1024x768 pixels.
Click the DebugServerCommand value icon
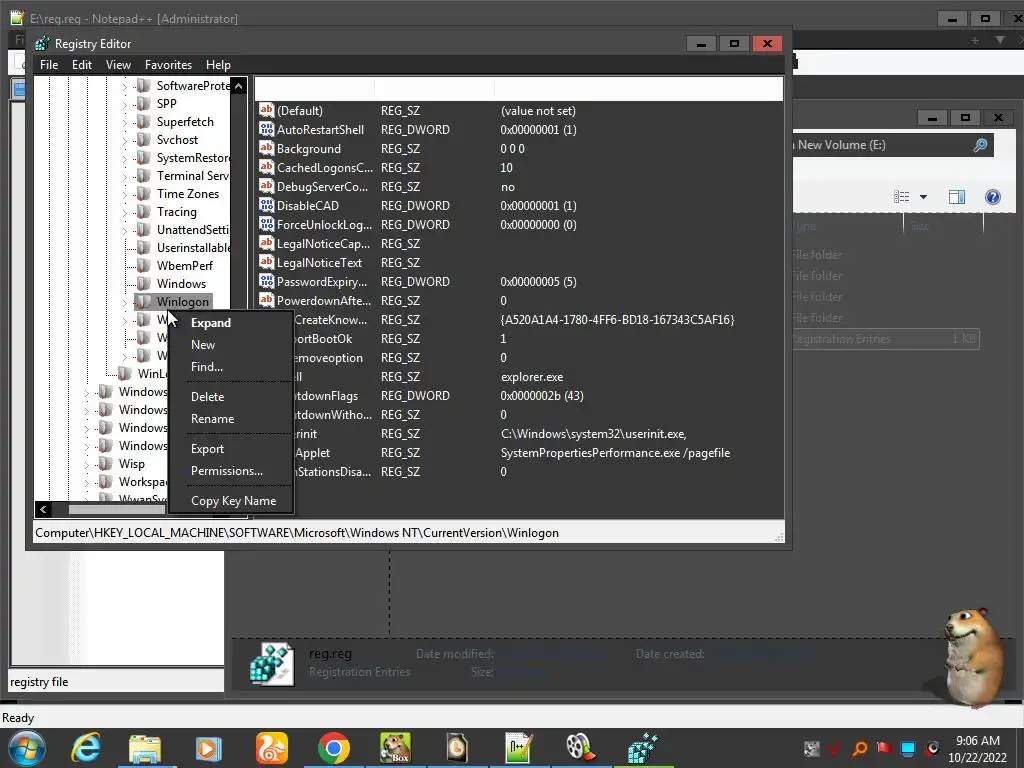pyautogui.click(x=266, y=186)
